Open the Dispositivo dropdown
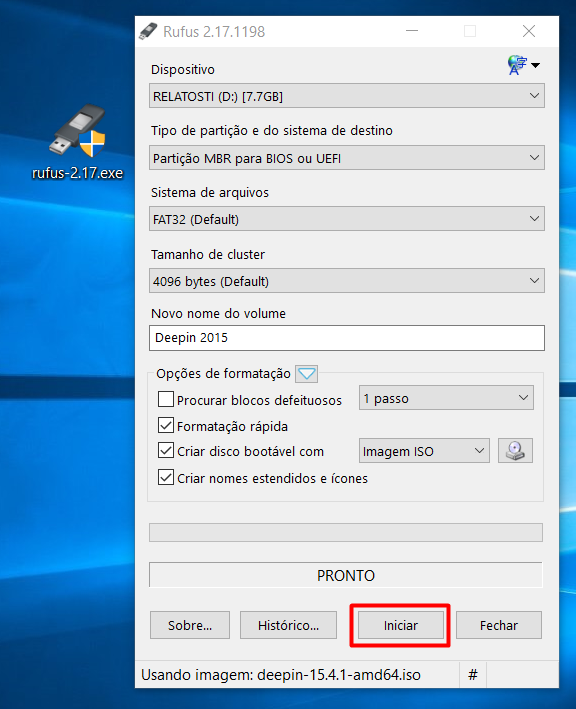Viewport: 576px width, 709px height. [x=347, y=96]
